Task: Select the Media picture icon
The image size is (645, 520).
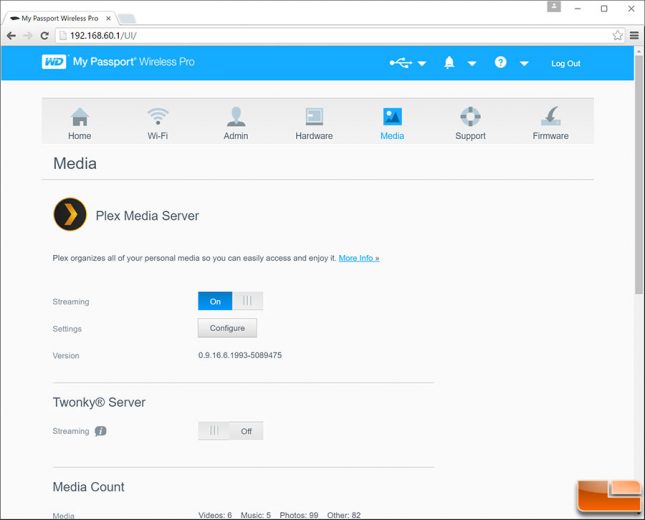Action: click(392, 116)
